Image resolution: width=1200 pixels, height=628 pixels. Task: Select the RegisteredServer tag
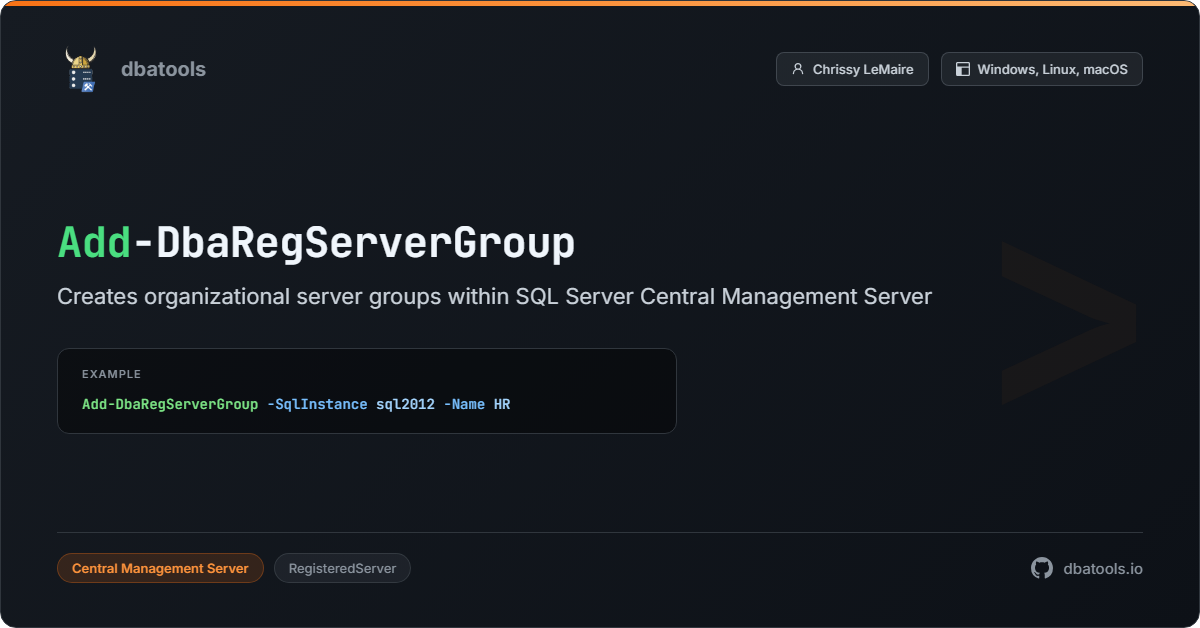pyautogui.click(x=342, y=568)
